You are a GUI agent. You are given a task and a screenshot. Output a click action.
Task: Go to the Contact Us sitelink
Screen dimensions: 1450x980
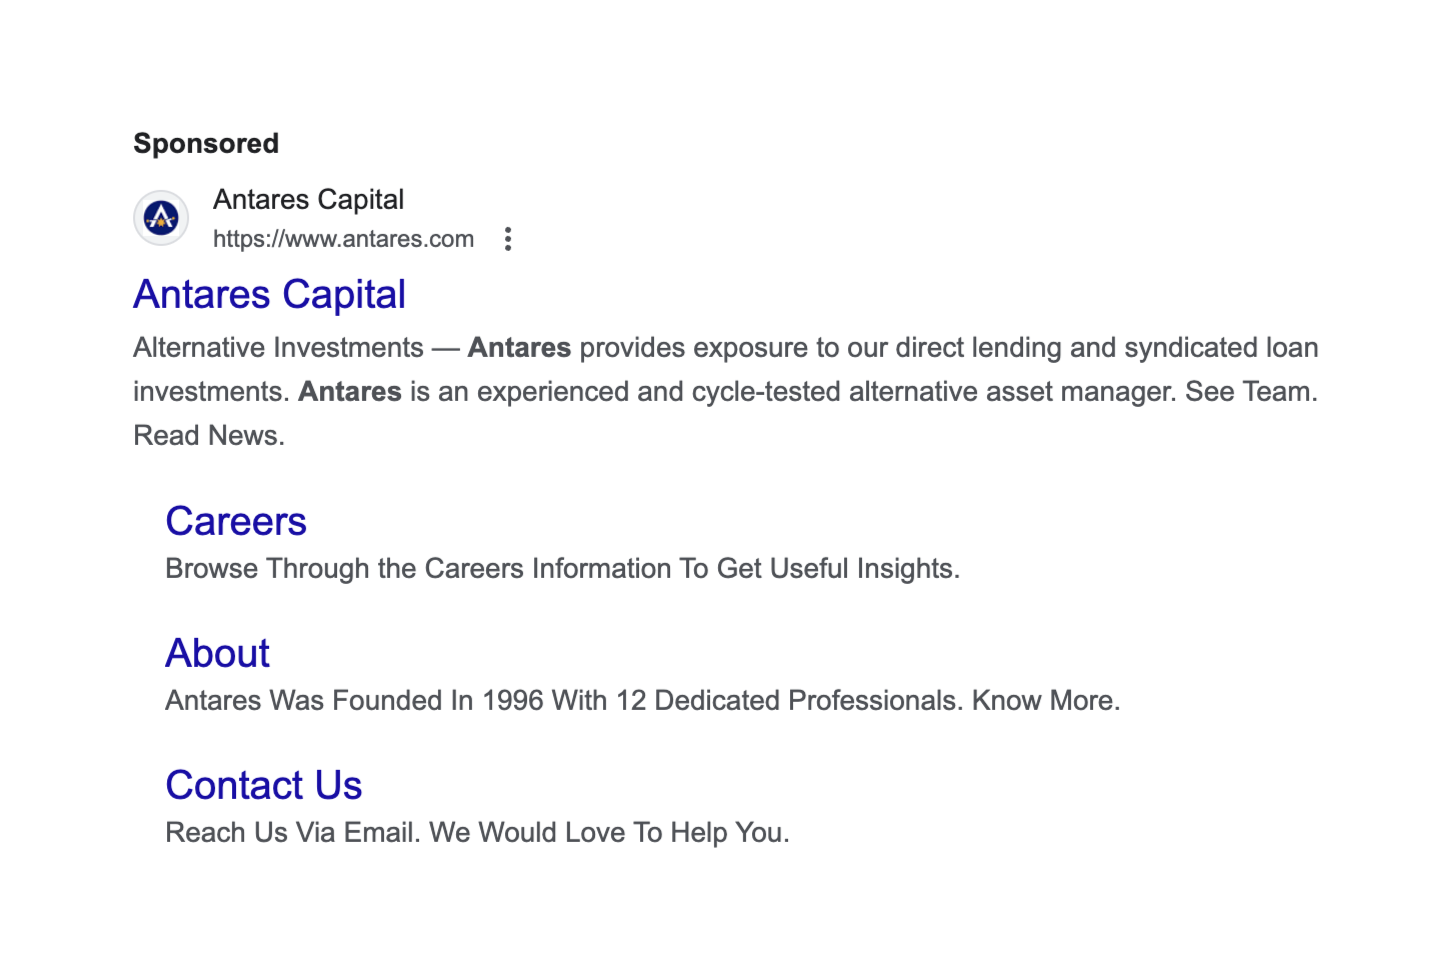(x=264, y=785)
